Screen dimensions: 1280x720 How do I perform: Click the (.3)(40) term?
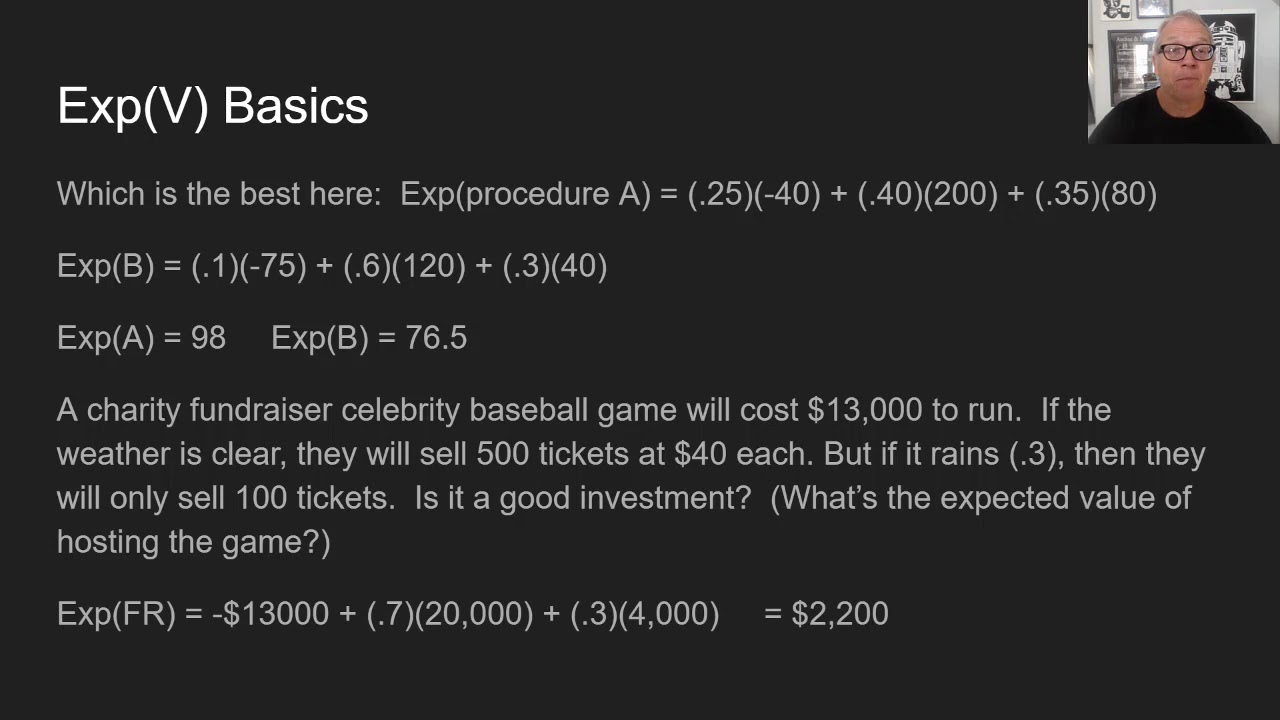pos(555,266)
